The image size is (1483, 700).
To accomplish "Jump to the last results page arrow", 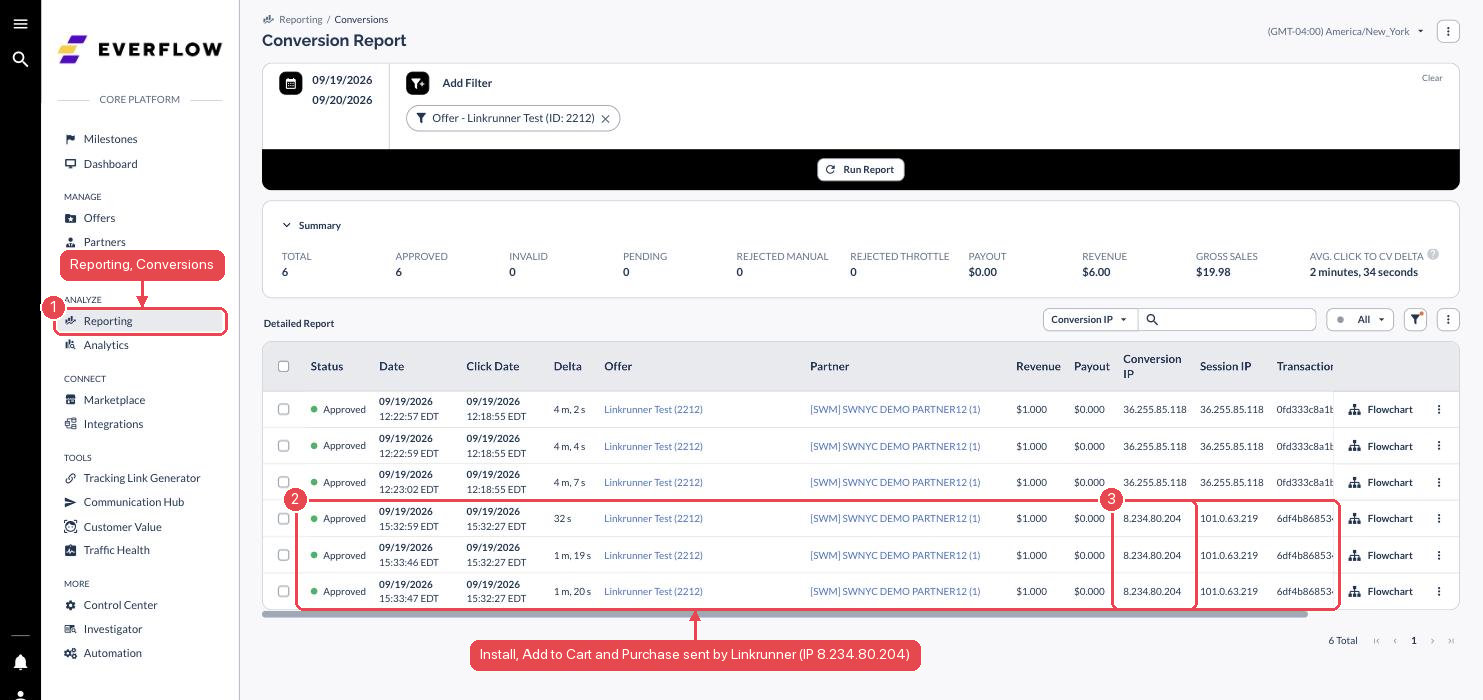I will tap(1451, 641).
